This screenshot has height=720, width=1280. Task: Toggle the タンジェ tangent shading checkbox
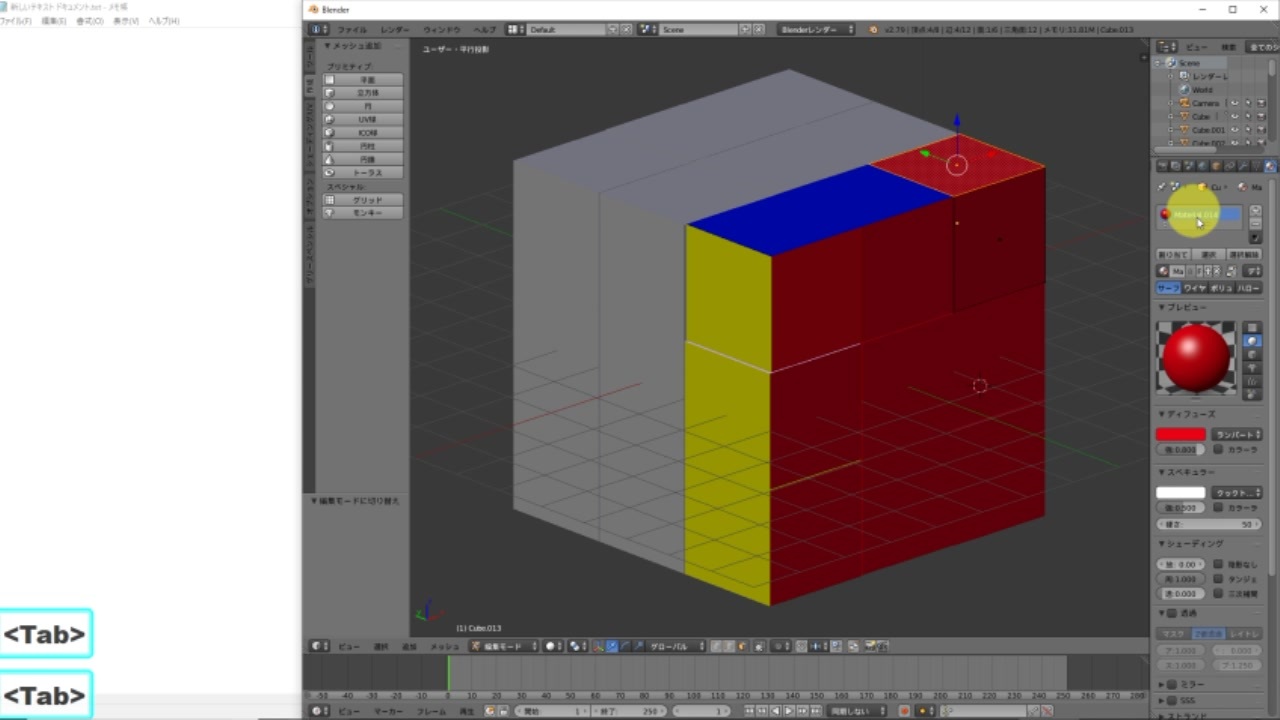pyautogui.click(x=1218, y=579)
